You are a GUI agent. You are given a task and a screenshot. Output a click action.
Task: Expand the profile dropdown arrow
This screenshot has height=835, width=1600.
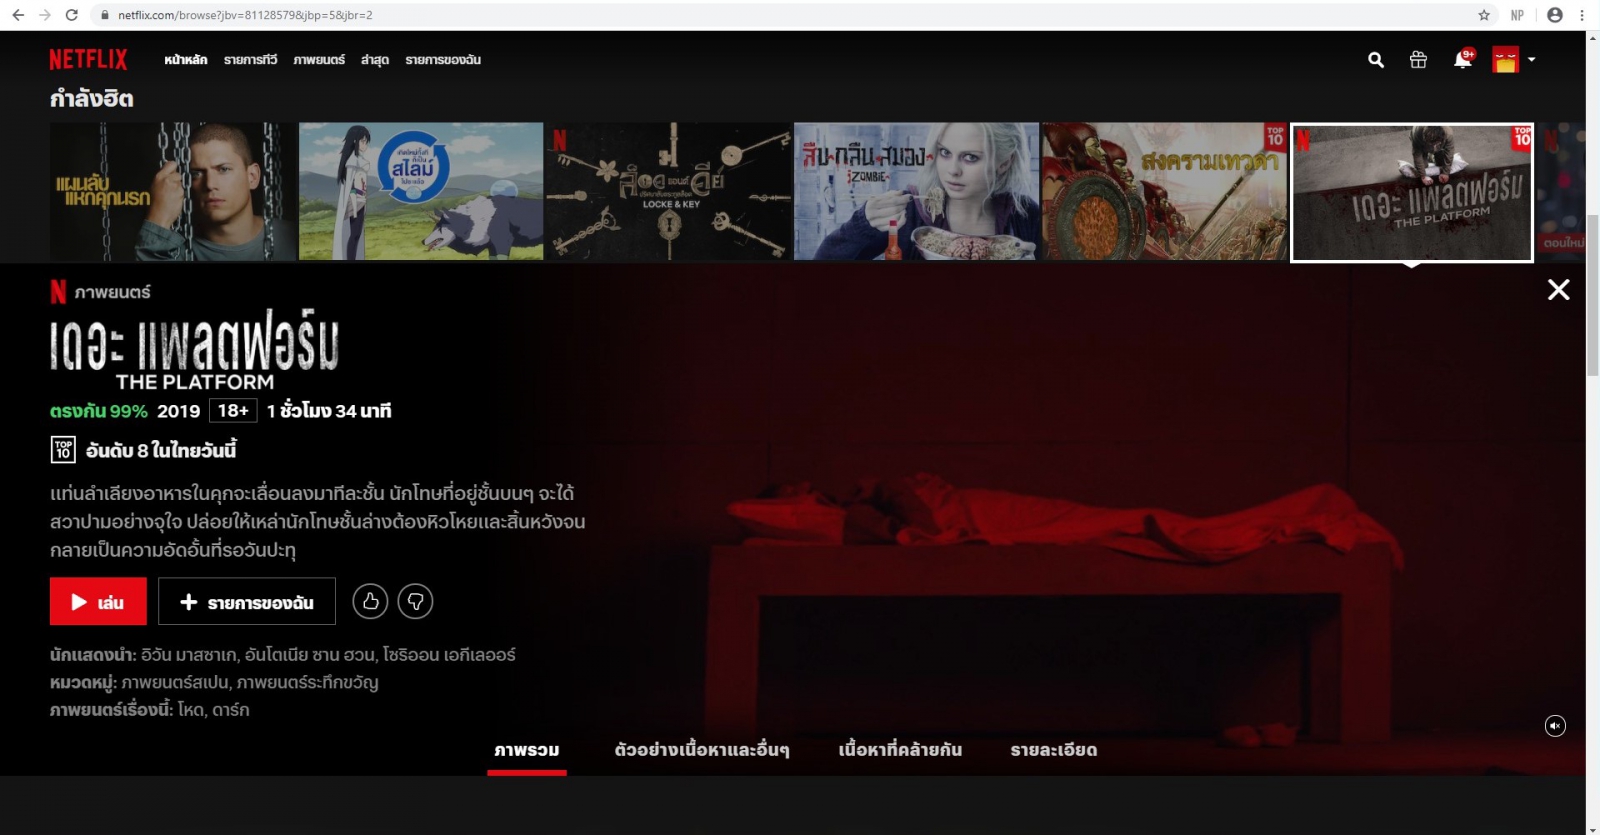pyautogui.click(x=1531, y=60)
